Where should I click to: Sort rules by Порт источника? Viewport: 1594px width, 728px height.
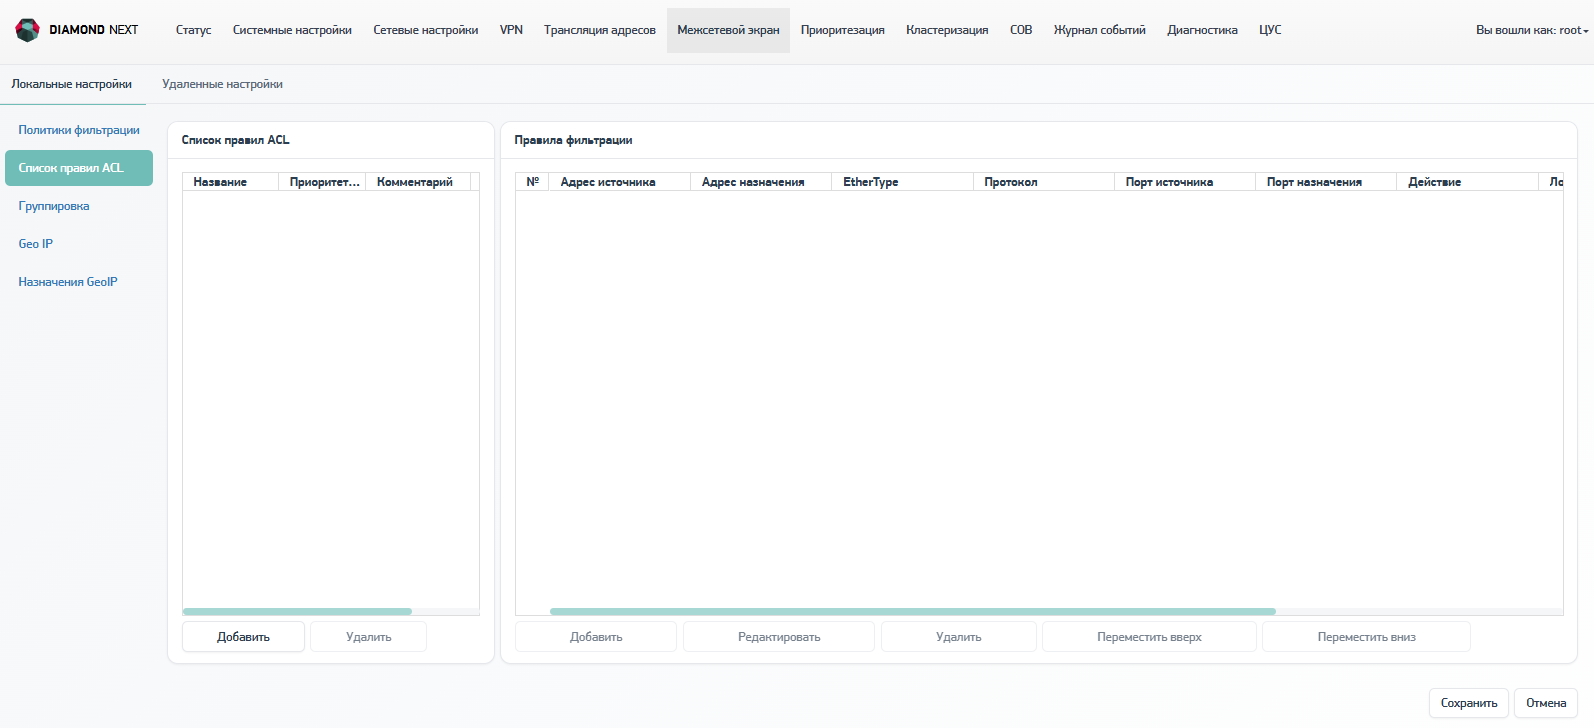tap(1185, 182)
